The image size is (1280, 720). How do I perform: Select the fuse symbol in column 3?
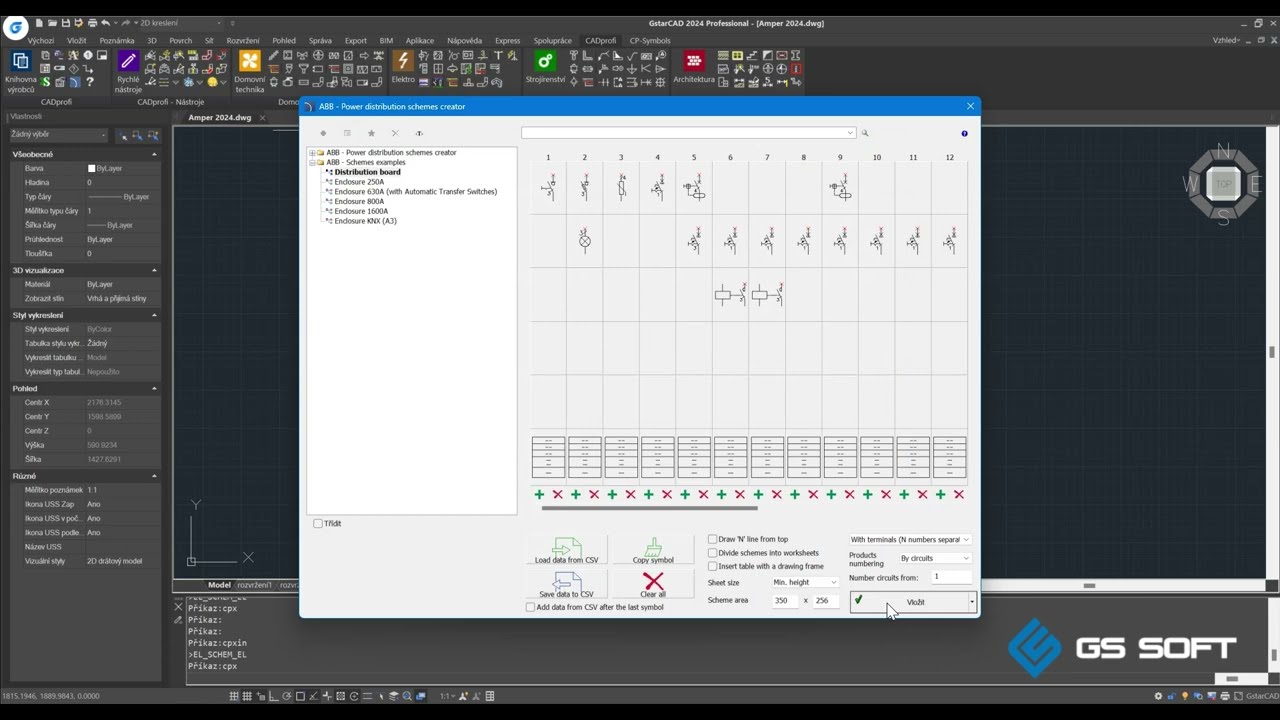click(x=621, y=187)
